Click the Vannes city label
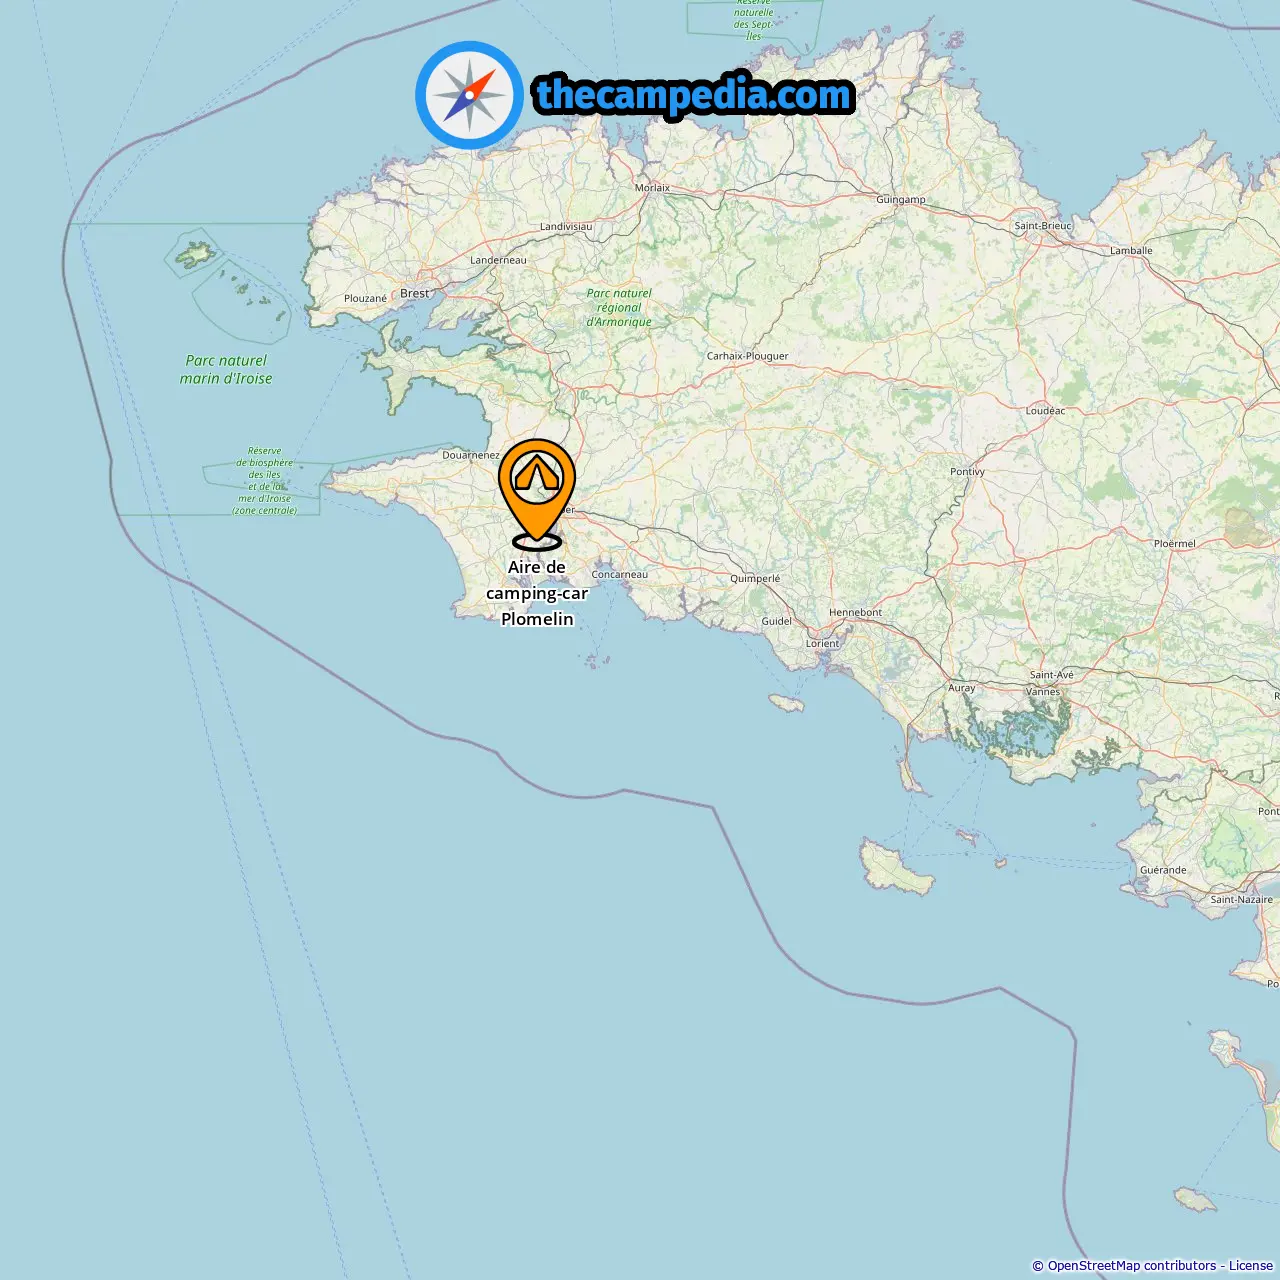 [x=1043, y=691]
